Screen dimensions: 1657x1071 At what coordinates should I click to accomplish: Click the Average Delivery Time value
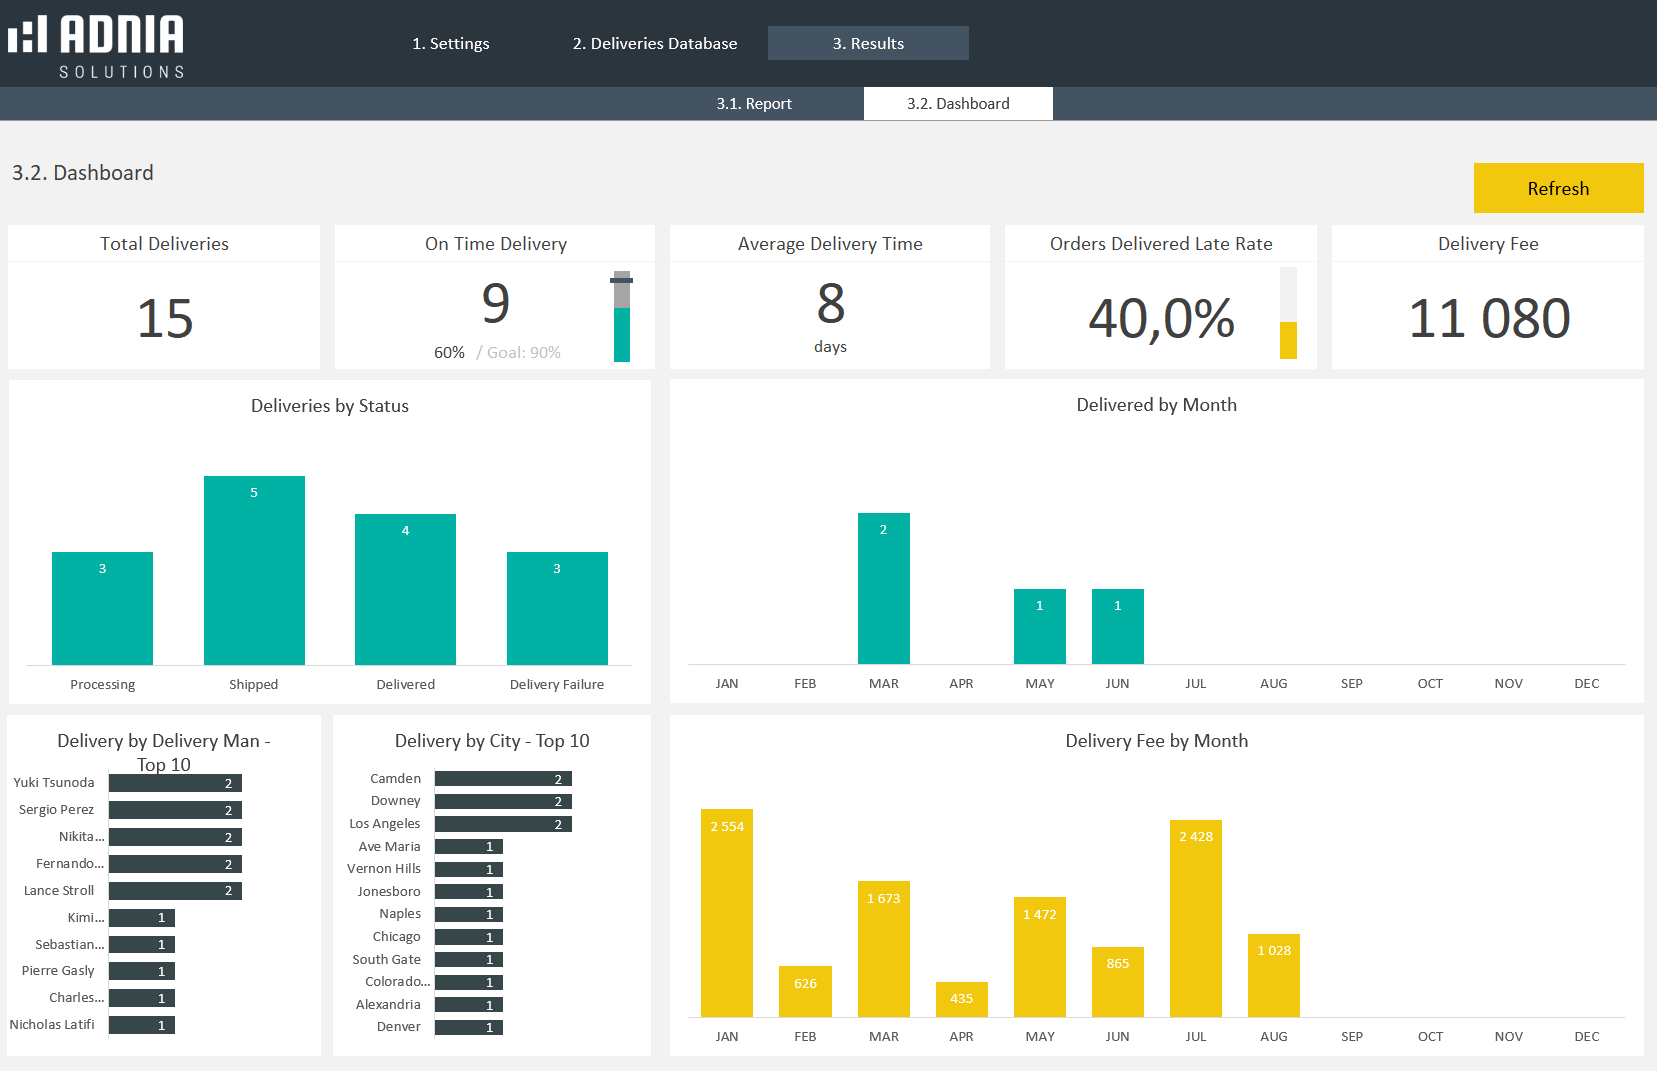pos(830,304)
